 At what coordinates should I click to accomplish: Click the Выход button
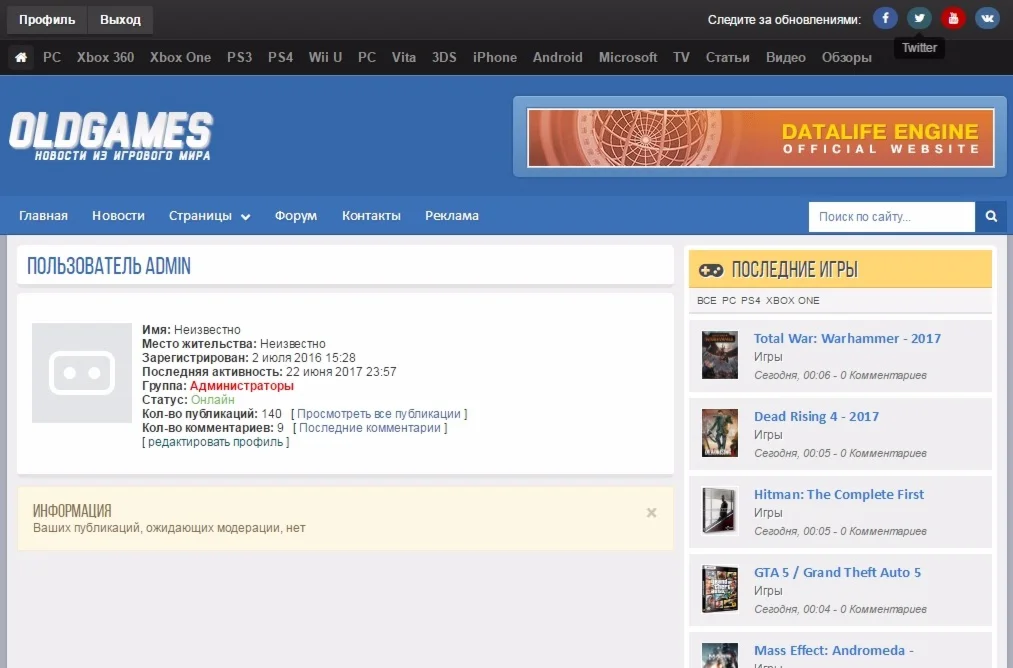click(120, 19)
